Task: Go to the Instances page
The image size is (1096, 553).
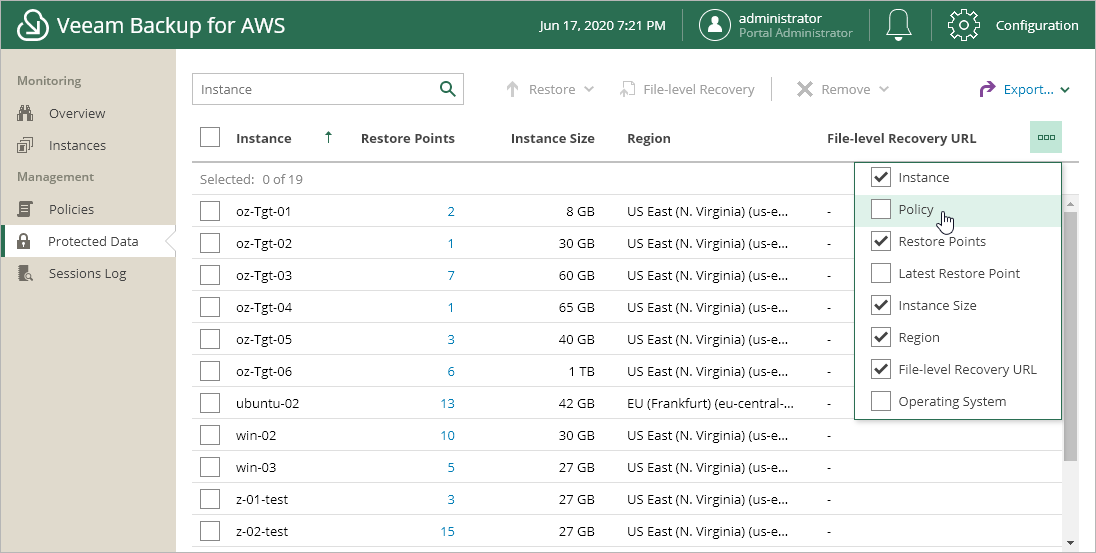Action: [78, 145]
